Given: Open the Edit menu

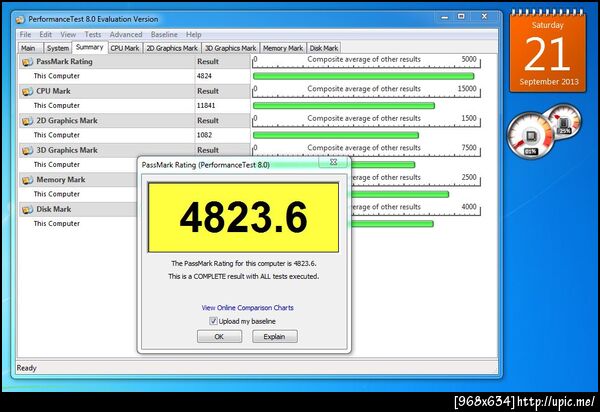Looking at the screenshot, I should pyautogui.click(x=46, y=34).
